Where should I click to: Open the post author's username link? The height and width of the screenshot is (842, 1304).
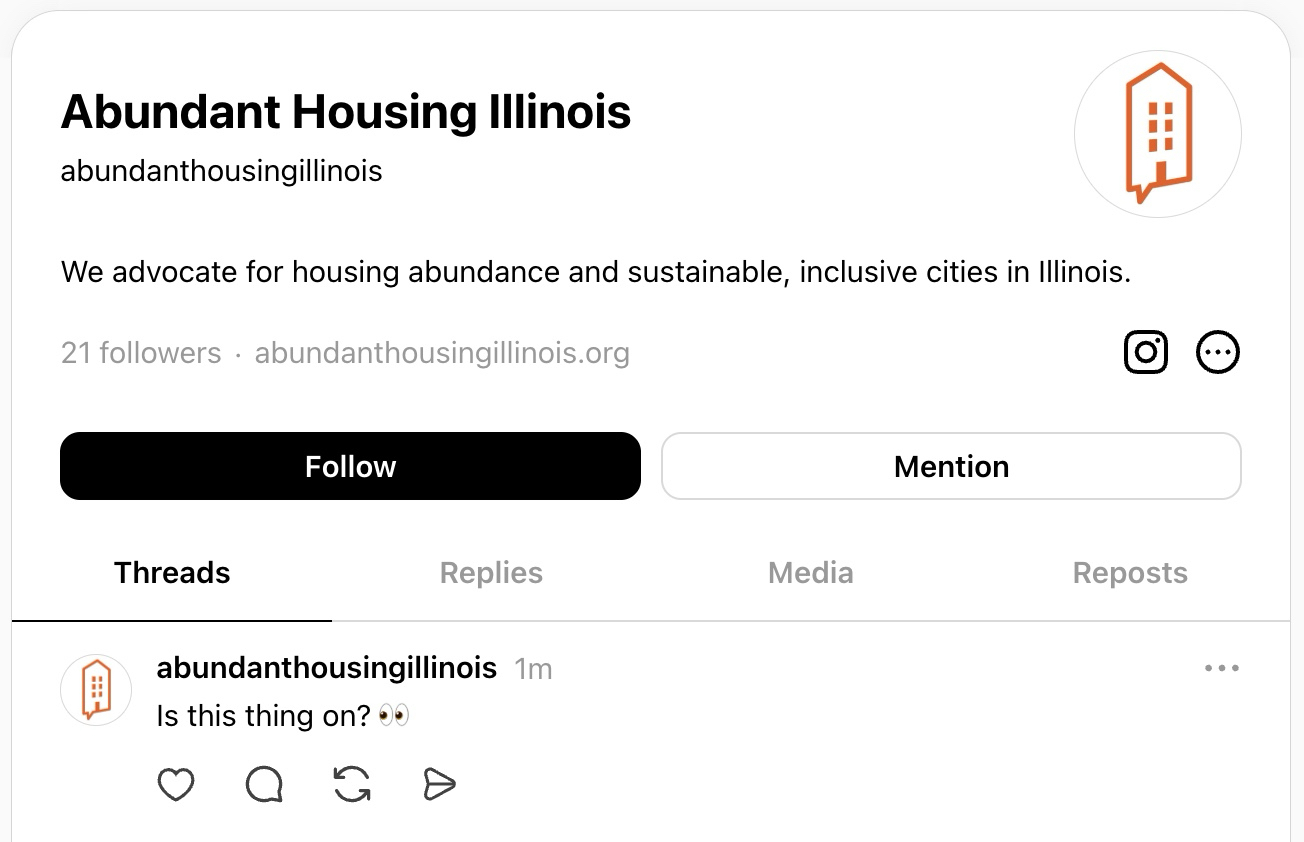pos(327,667)
